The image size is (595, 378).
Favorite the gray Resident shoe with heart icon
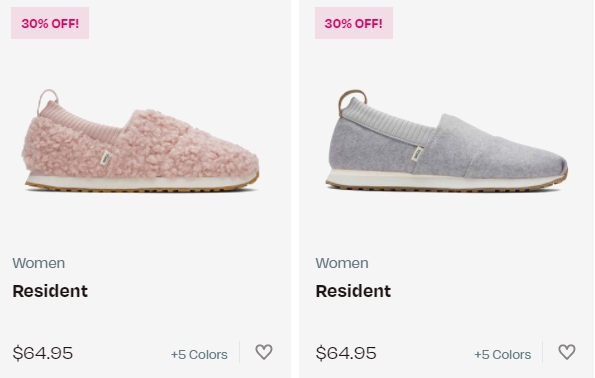567,352
